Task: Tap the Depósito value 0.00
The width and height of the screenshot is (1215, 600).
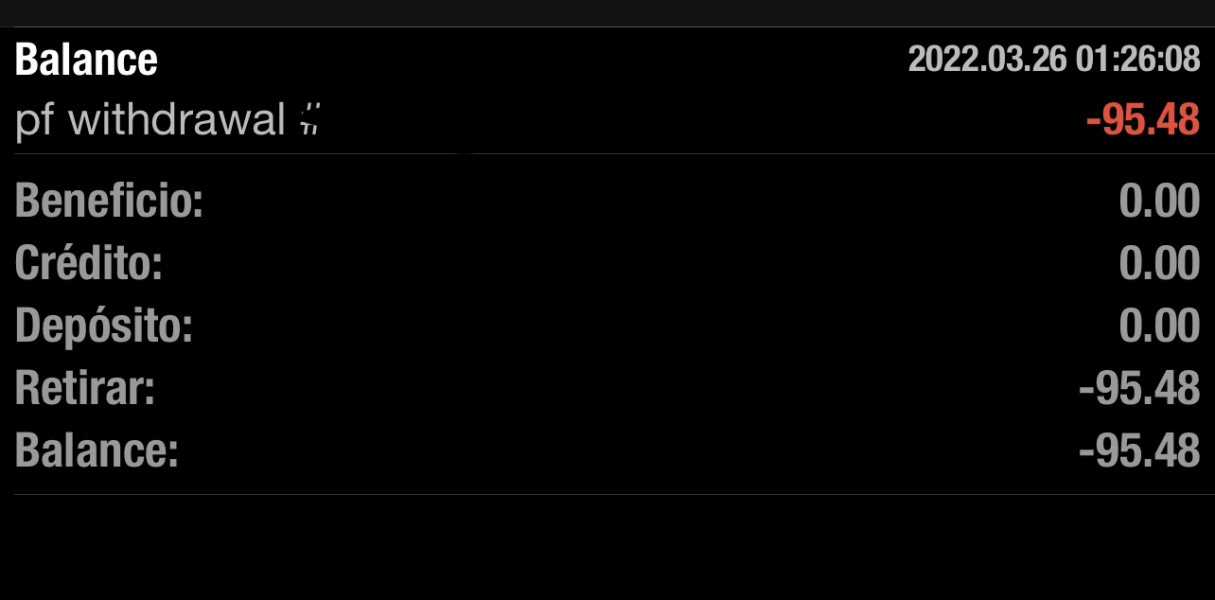Action: [1159, 327]
